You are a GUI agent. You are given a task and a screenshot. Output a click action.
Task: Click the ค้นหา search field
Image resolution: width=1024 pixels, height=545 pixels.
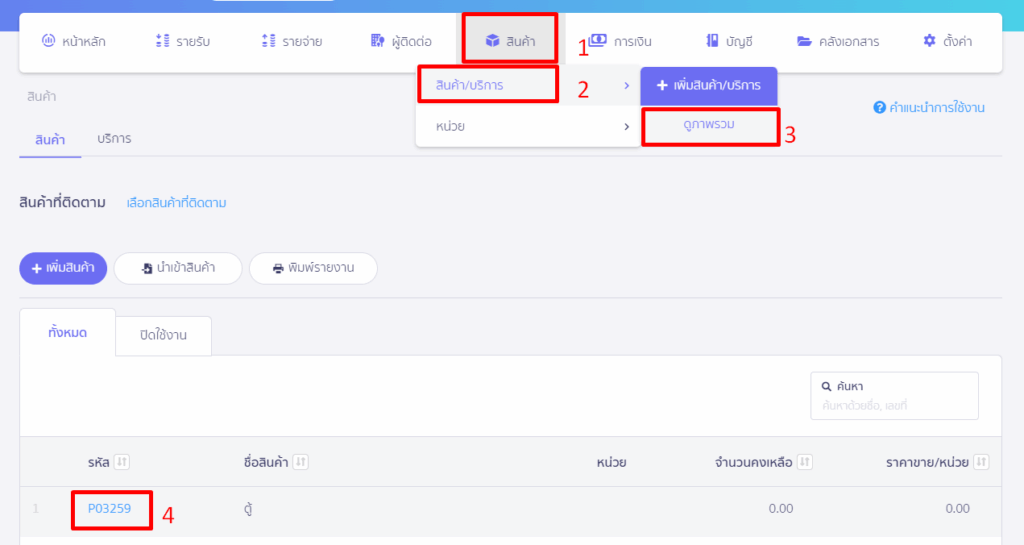(894, 396)
